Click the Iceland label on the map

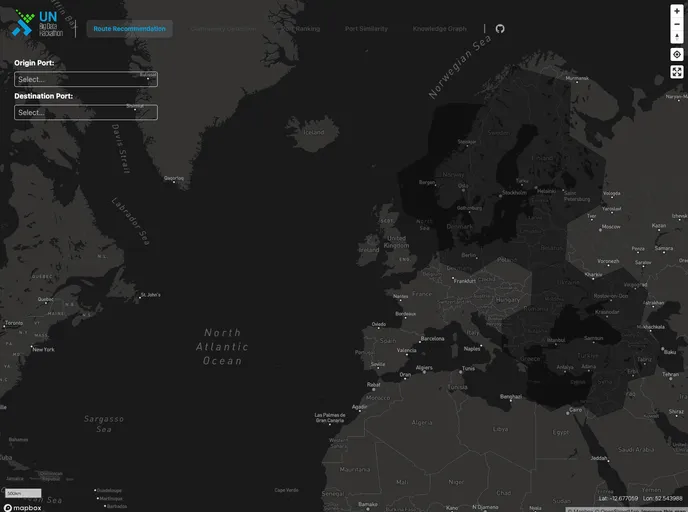click(x=314, y=132)
